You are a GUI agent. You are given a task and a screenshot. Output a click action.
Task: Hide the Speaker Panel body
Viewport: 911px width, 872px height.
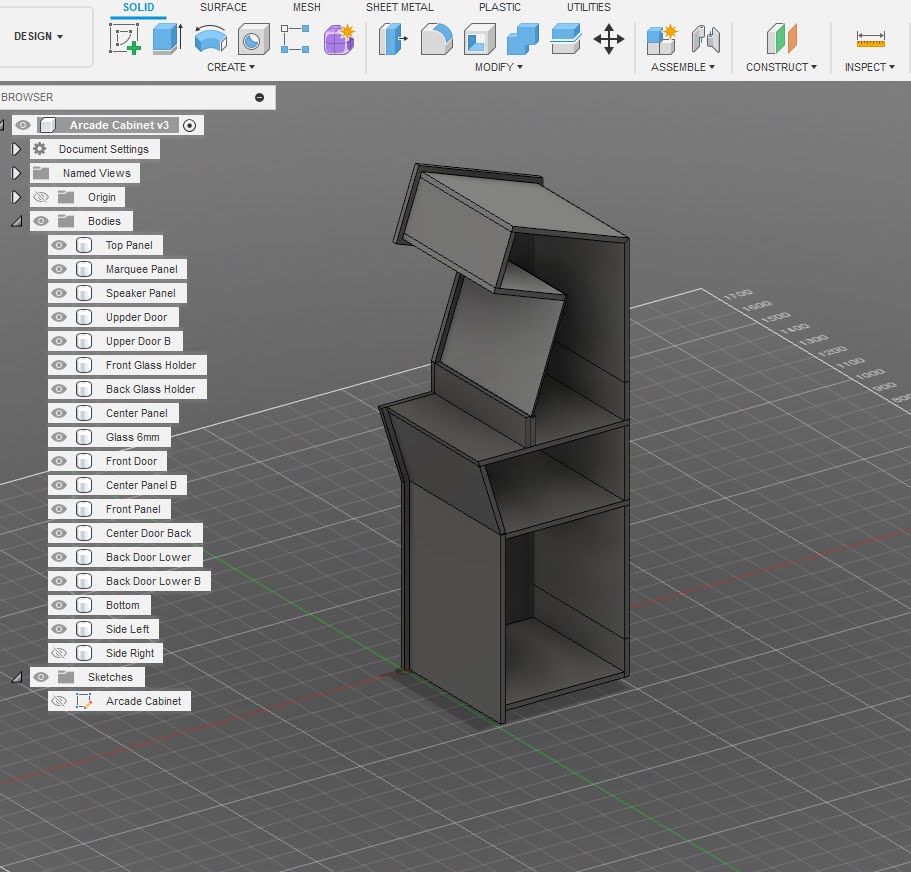tap(59, 293)
